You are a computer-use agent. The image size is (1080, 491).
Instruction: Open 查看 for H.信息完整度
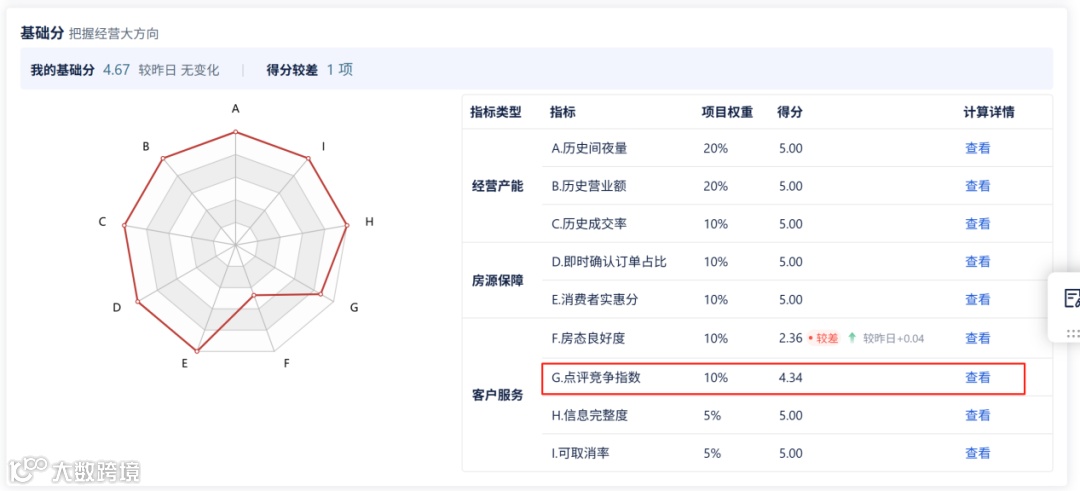977,415
